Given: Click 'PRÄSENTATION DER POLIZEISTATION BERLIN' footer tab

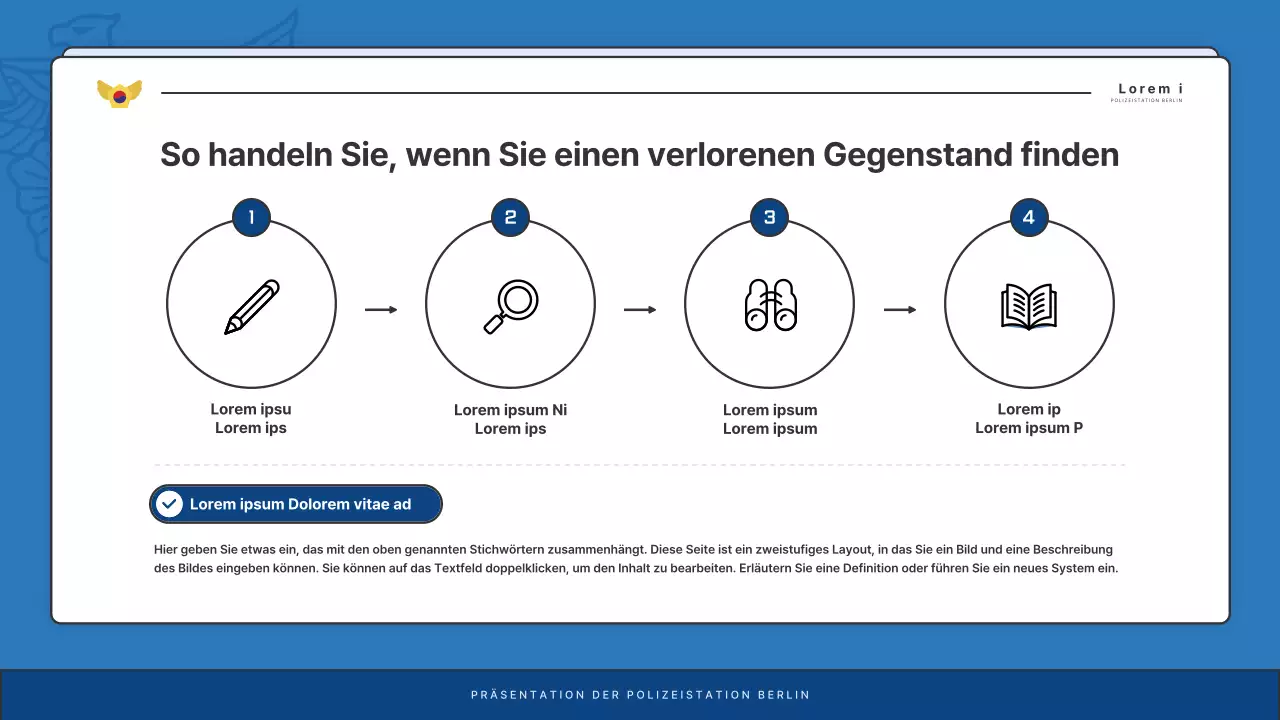Looking at the screenshot, I should tap(641, 694).
